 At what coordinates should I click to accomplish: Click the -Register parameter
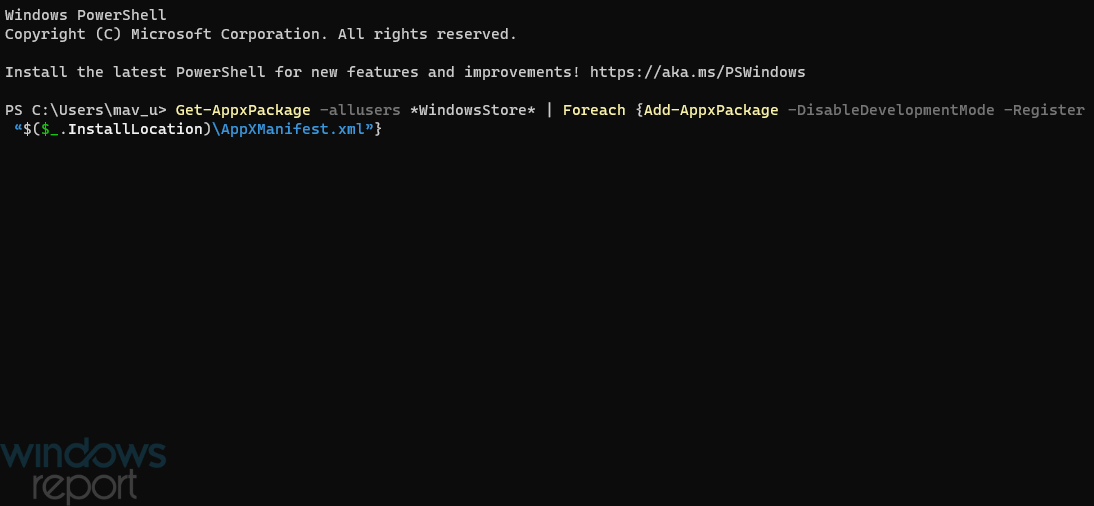pos(1044,110)
